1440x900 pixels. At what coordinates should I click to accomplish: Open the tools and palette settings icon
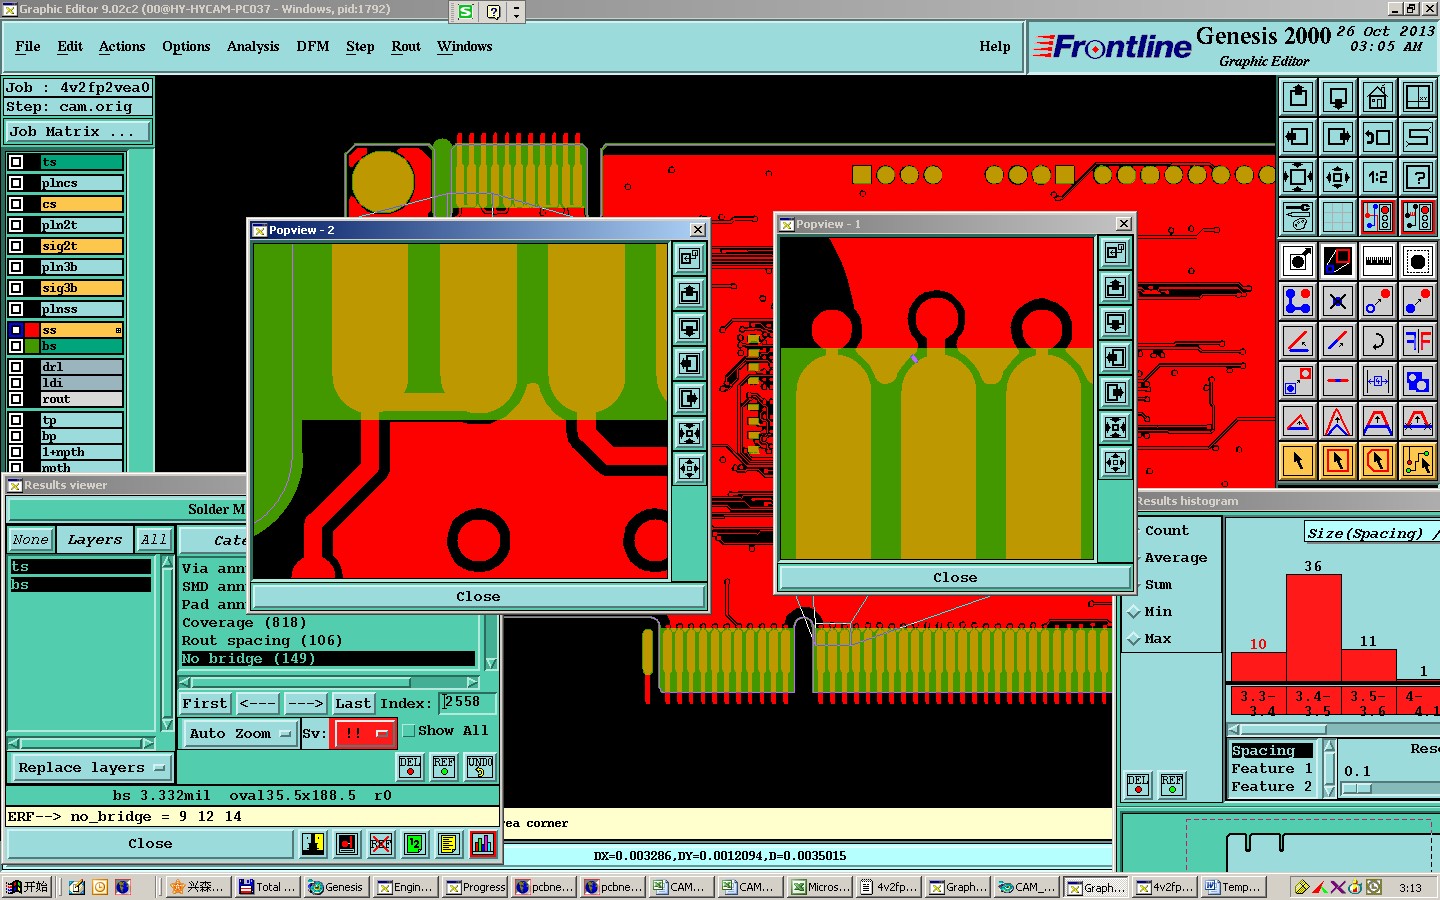click(x=1298, y=217)
